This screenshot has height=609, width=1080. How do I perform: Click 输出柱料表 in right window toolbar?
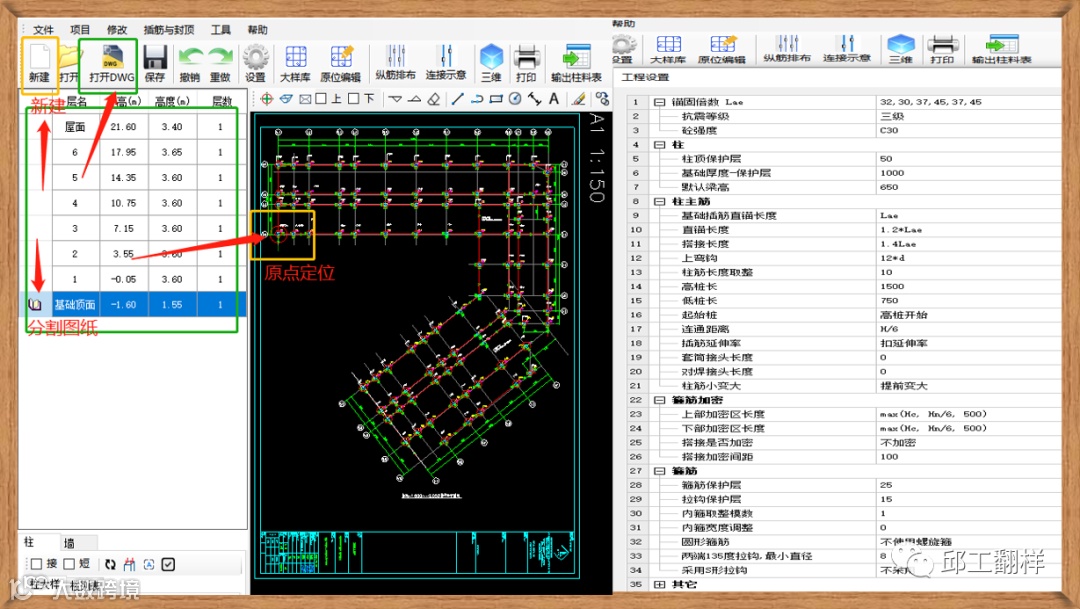1001,50
